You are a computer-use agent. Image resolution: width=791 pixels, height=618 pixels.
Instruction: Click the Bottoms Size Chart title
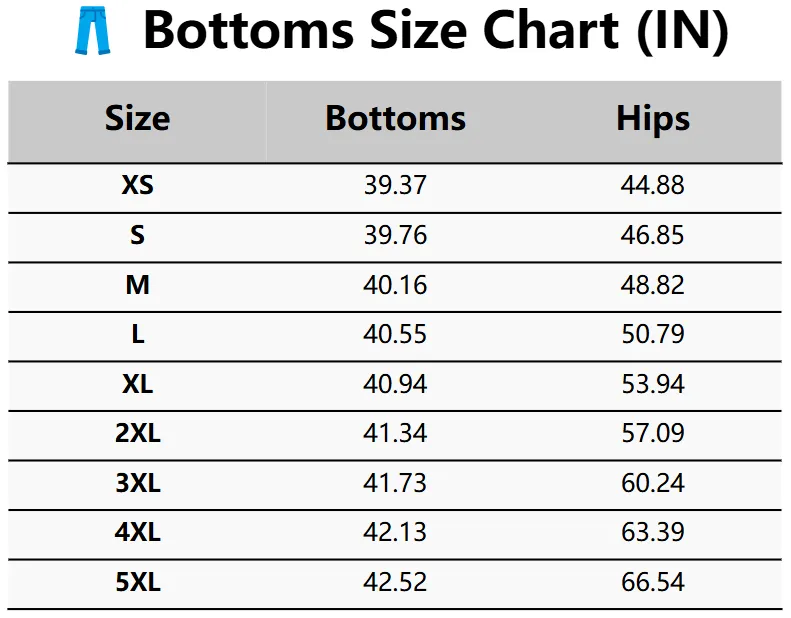pos(435,32)
